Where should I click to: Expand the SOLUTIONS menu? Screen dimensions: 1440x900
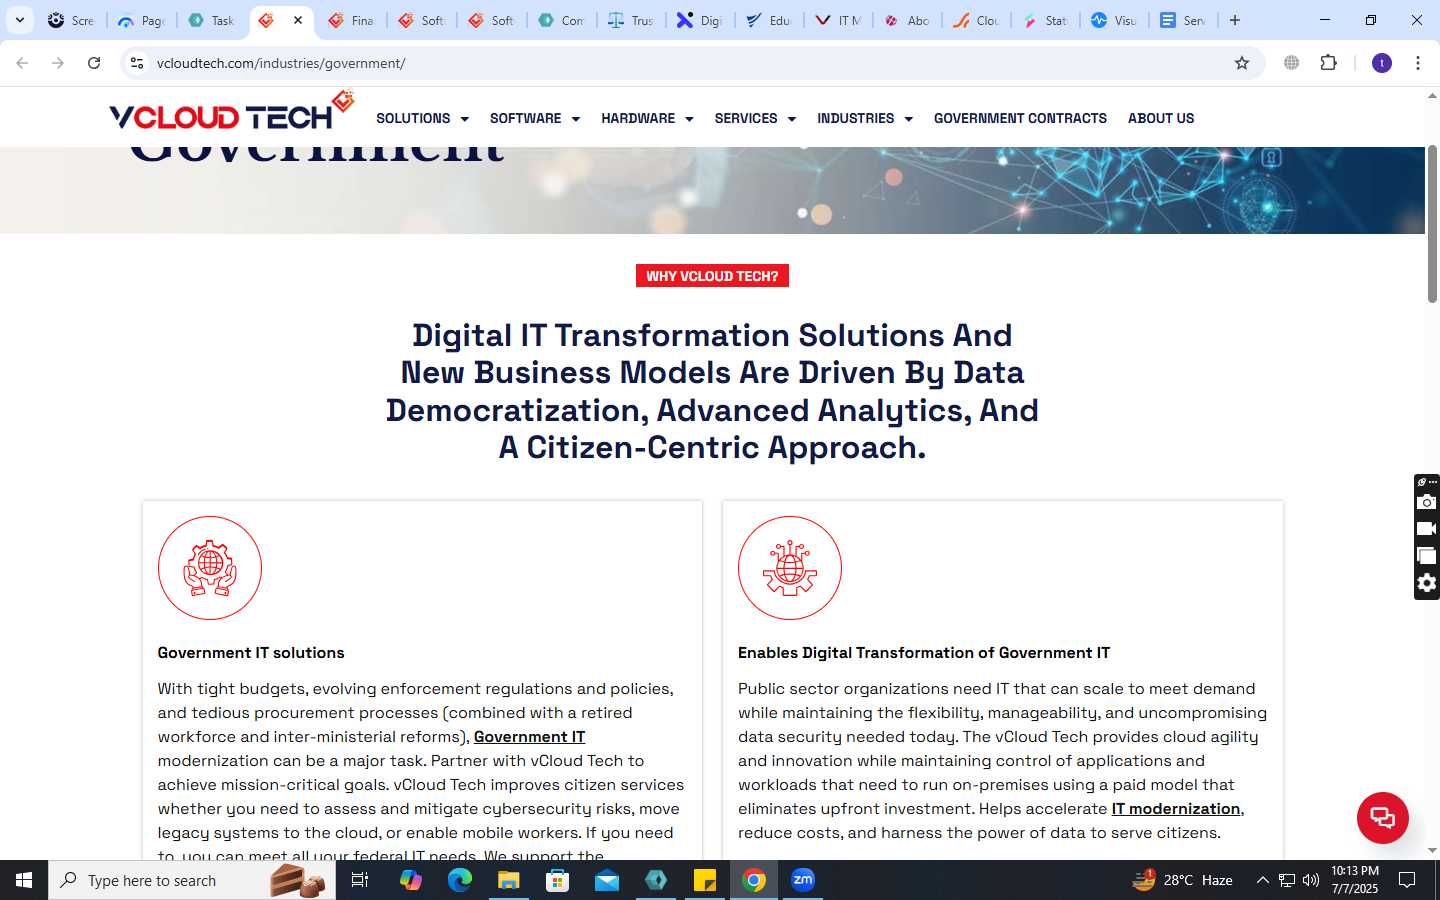coord(422,118)
